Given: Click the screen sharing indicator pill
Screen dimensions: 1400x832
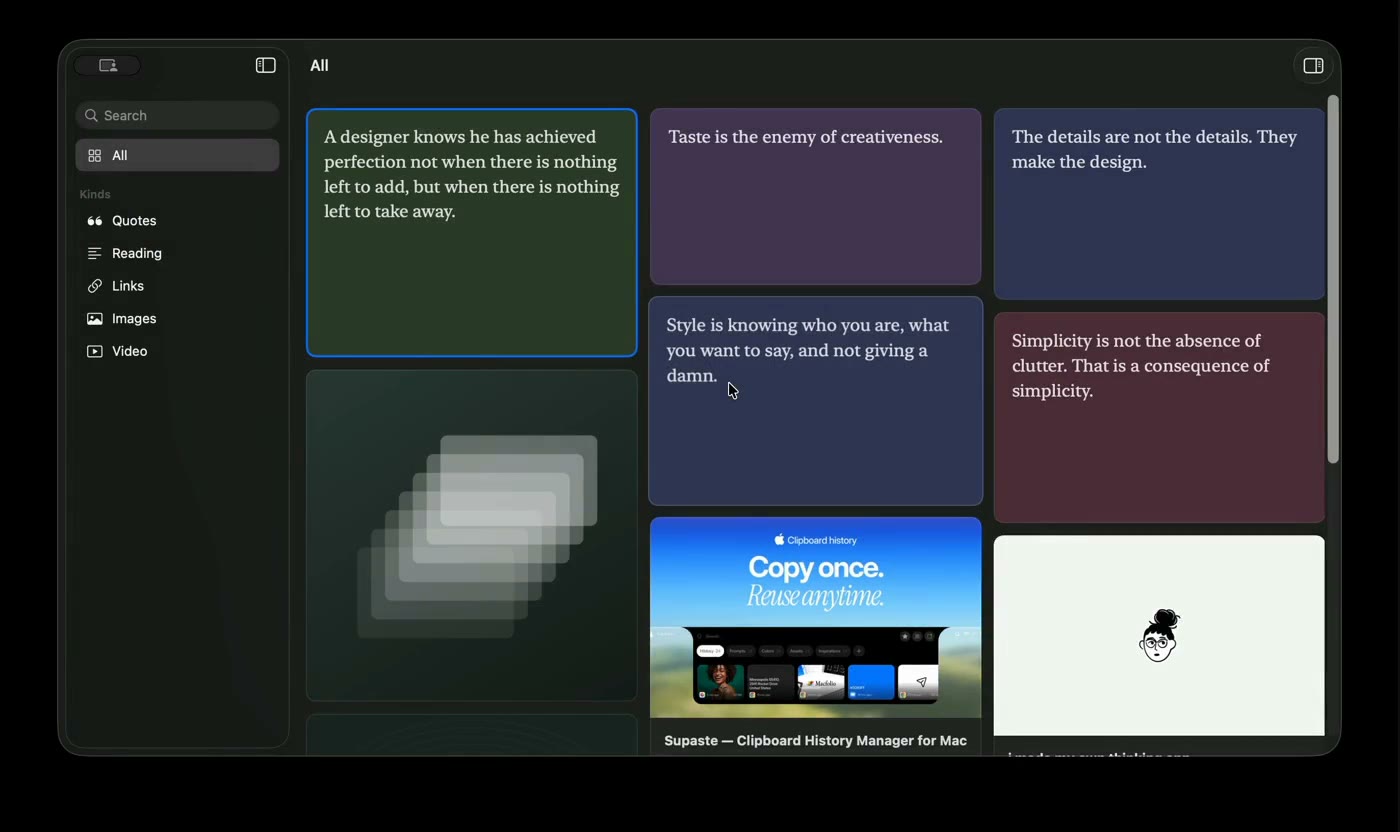Looking at the screenshot, I should [108, 66].
